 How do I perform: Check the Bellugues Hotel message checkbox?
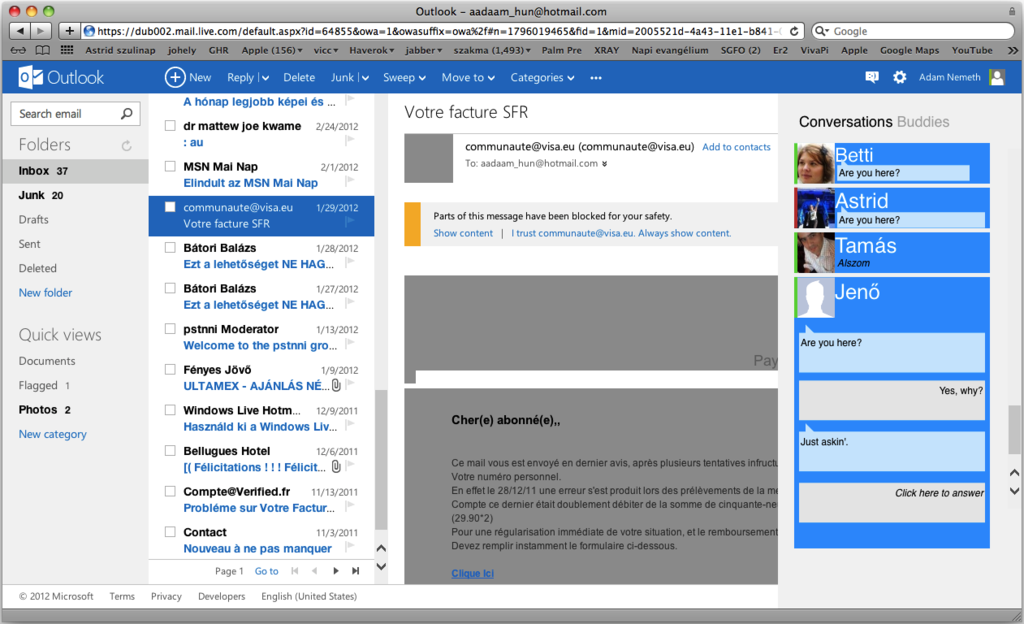pyautogui.click(x=170, y=450)
